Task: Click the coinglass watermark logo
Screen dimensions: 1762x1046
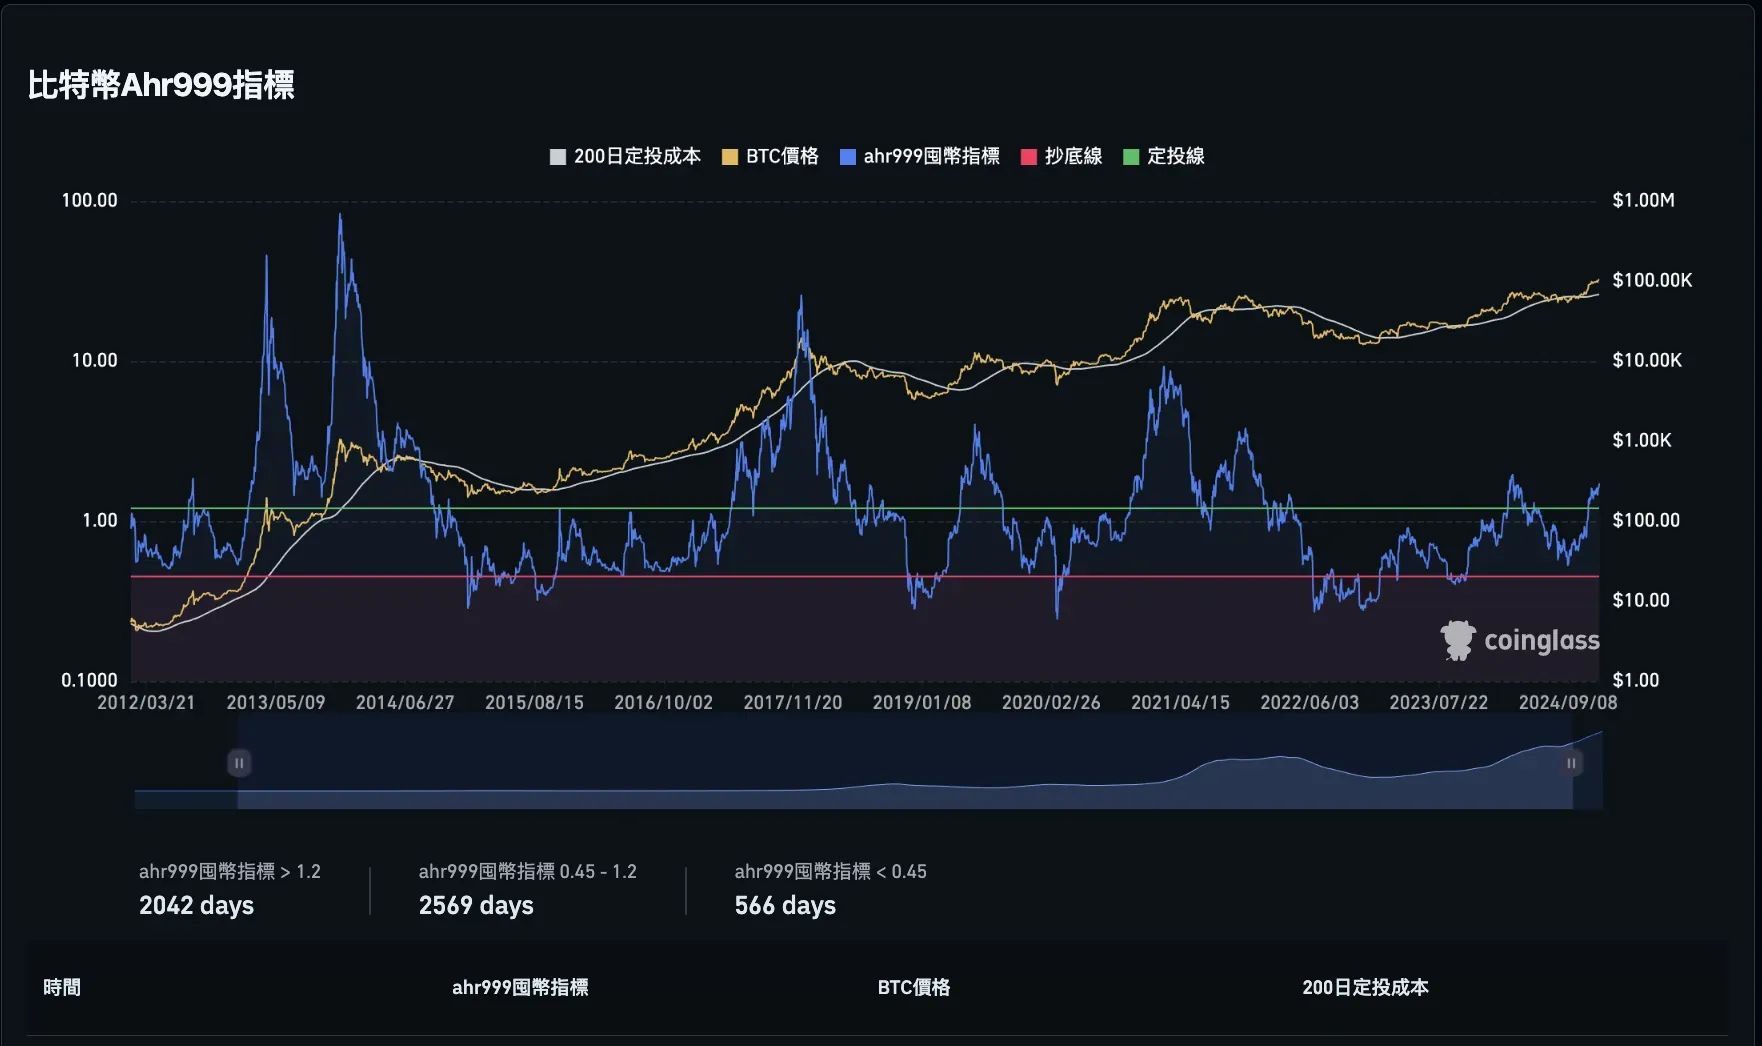Action: point(1520,640)
